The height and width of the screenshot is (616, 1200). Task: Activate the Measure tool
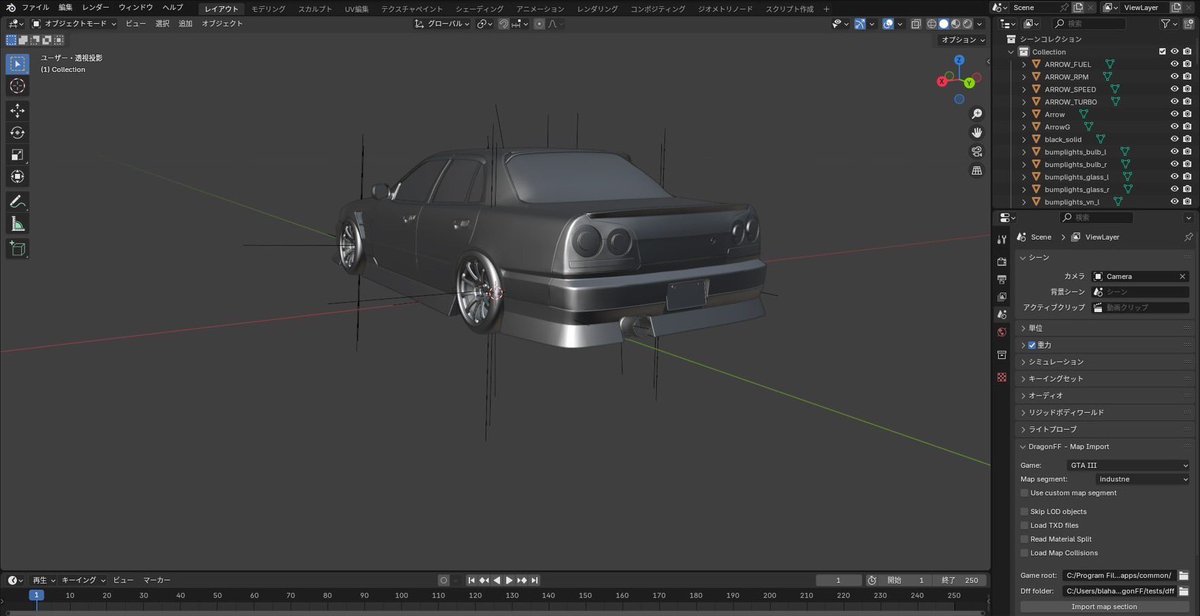coord(17,223)
